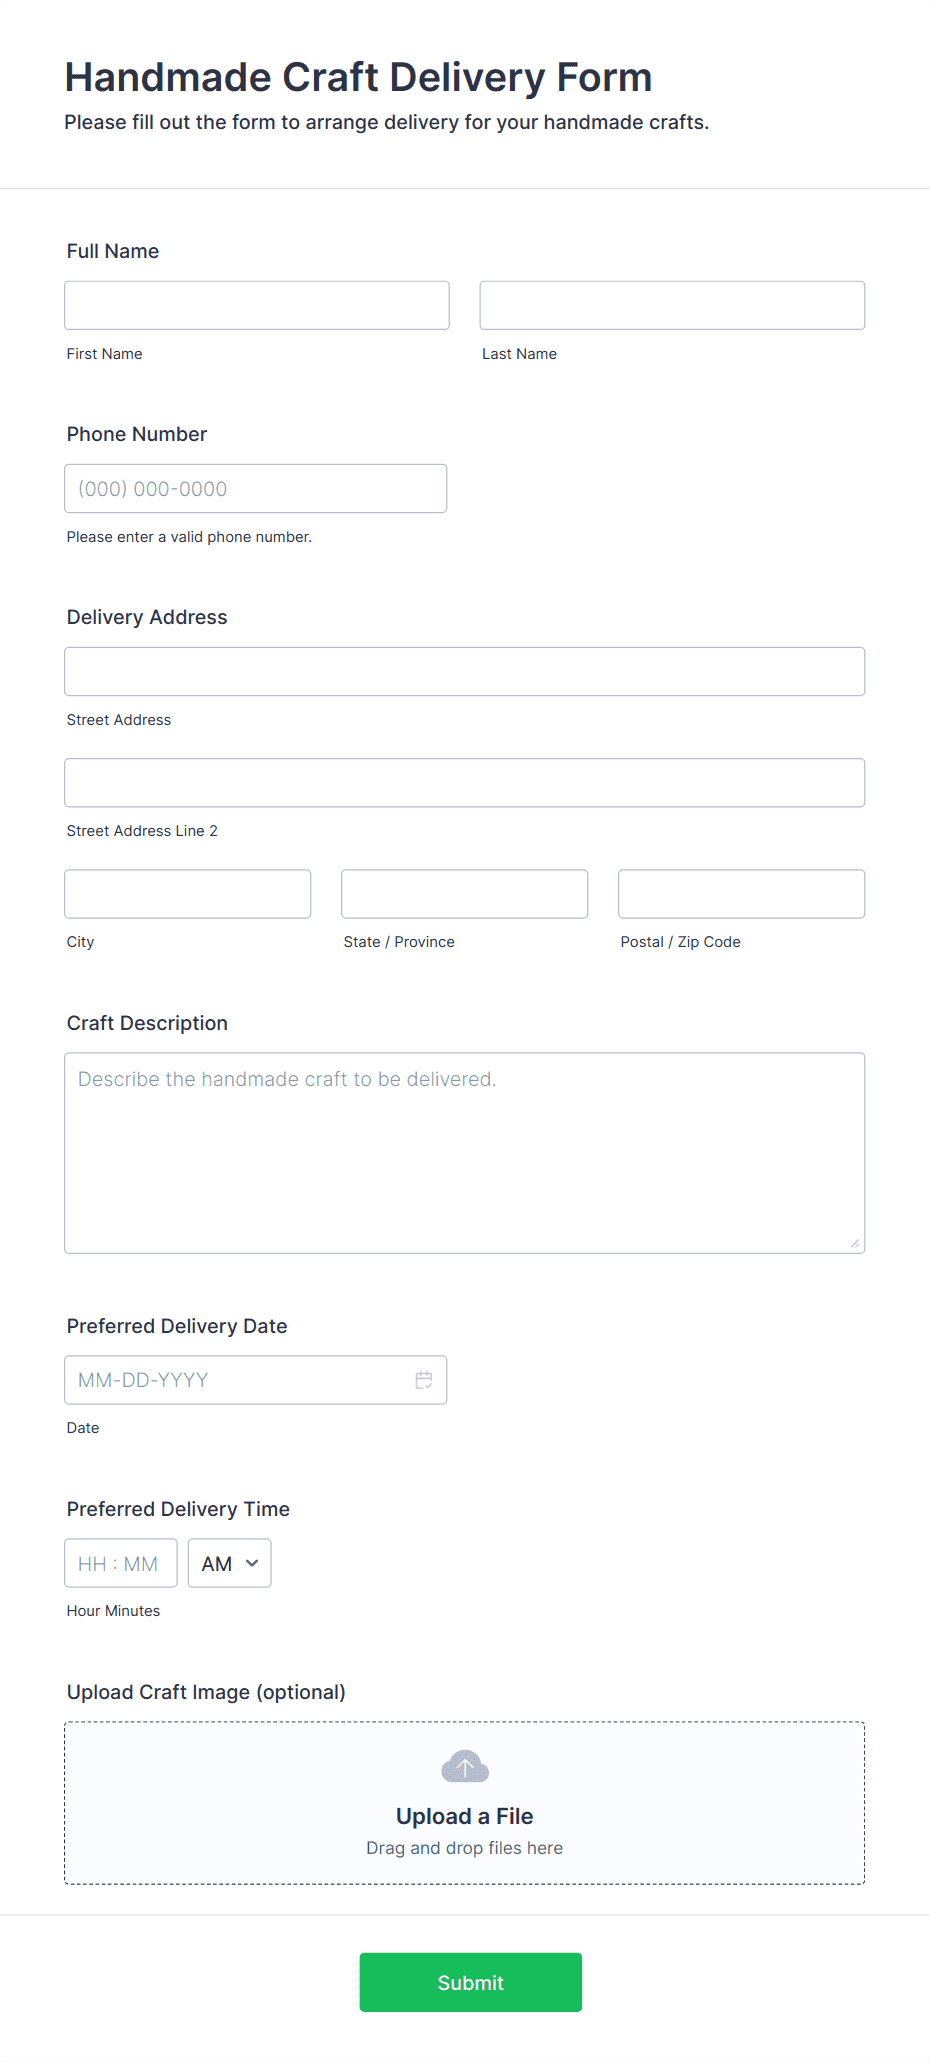Click the upload cloud icon
The height and width of the screenshot is (2062, 930).
point(464,1766)
